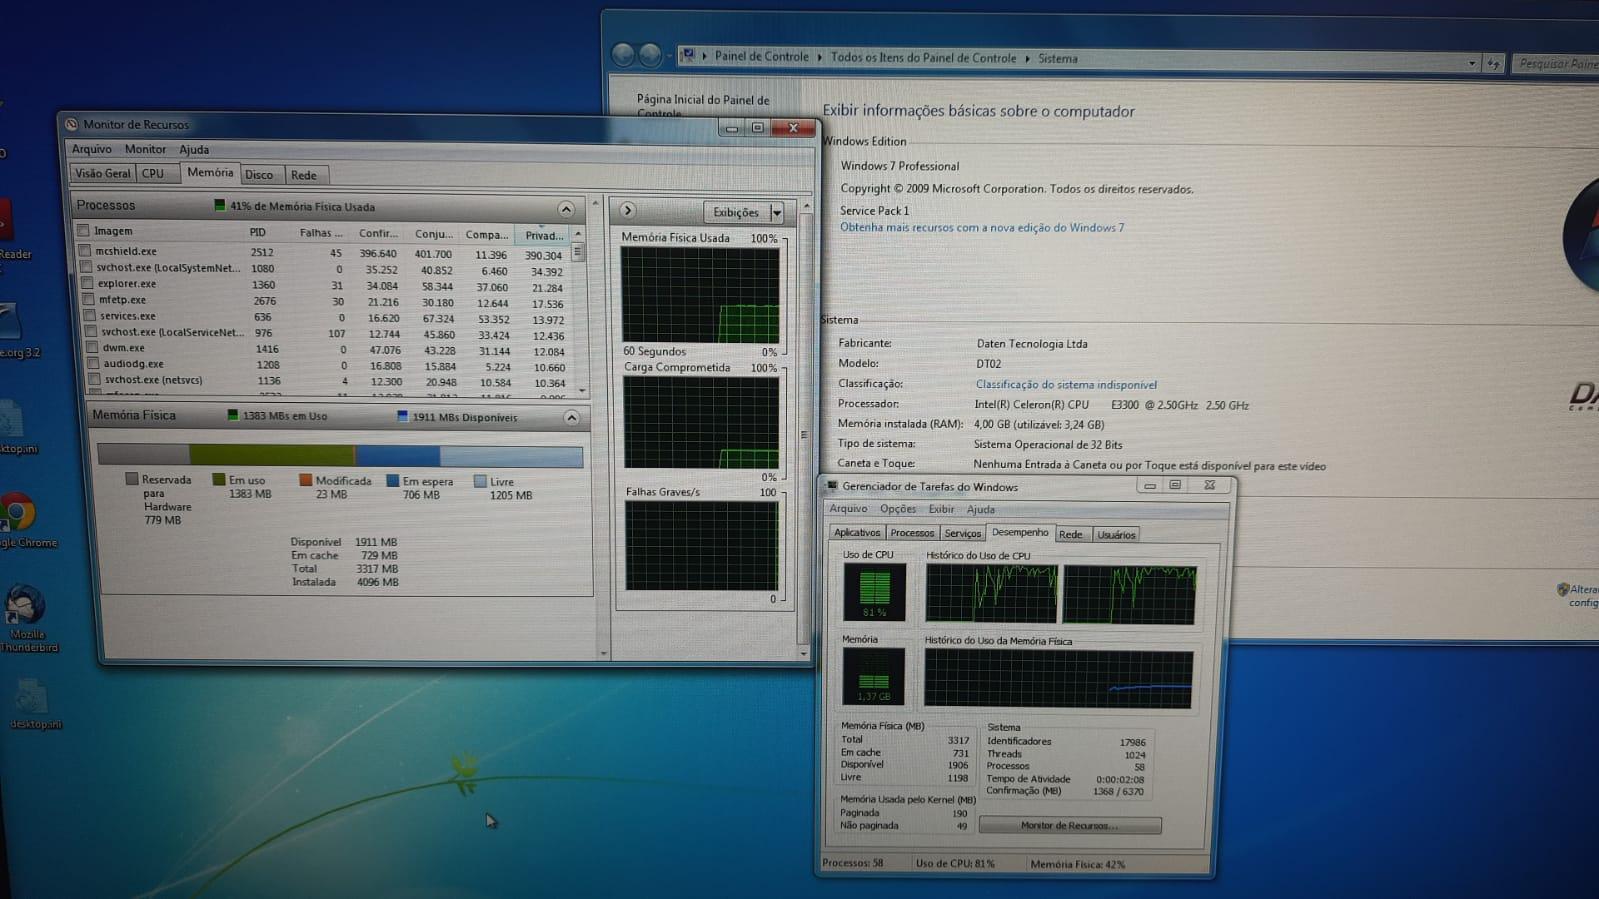Sort processes by Privad... column
The width and height of the screenshot is (1599, 899).
[x=544, y=236]
